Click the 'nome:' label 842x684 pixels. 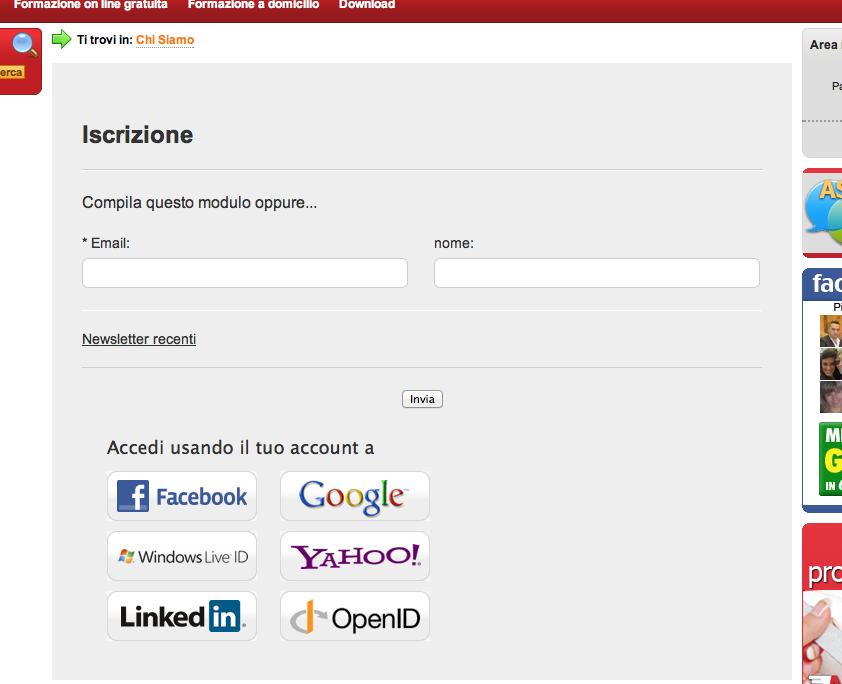coord(454,243)
